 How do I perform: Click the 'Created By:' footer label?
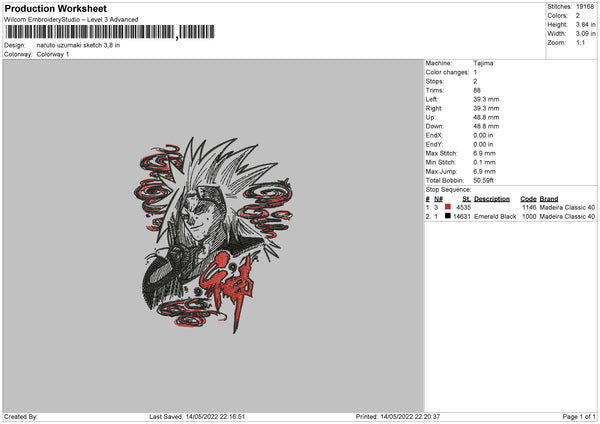point(21,417)
